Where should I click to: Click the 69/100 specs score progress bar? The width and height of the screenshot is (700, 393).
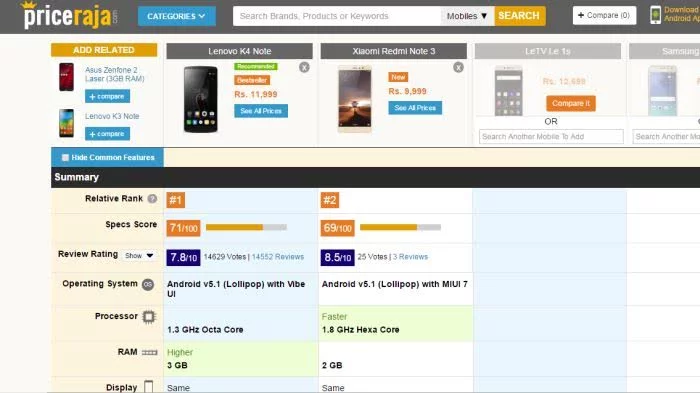click(400, 227)
